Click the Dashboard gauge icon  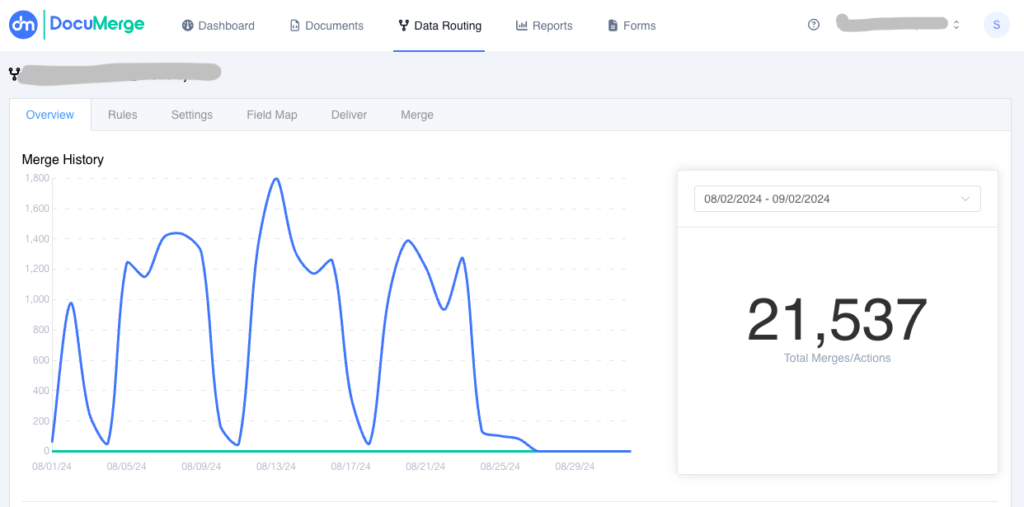pos(187,25)
